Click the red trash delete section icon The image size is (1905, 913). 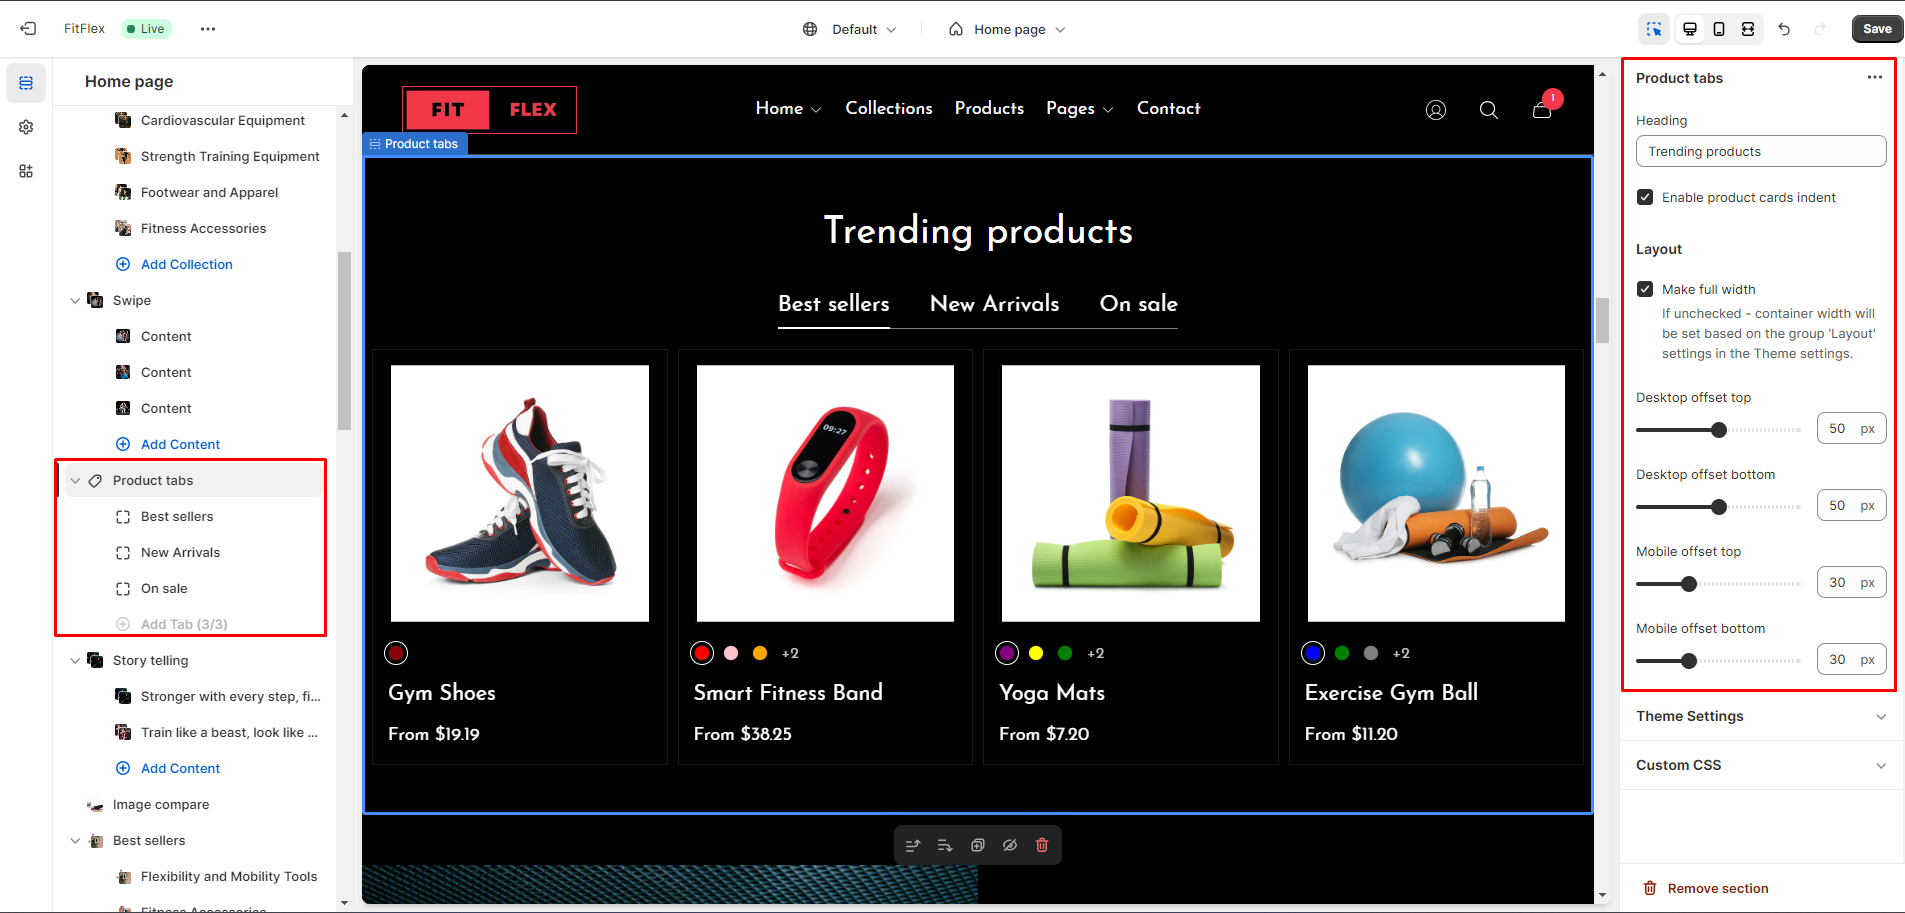1042,845
